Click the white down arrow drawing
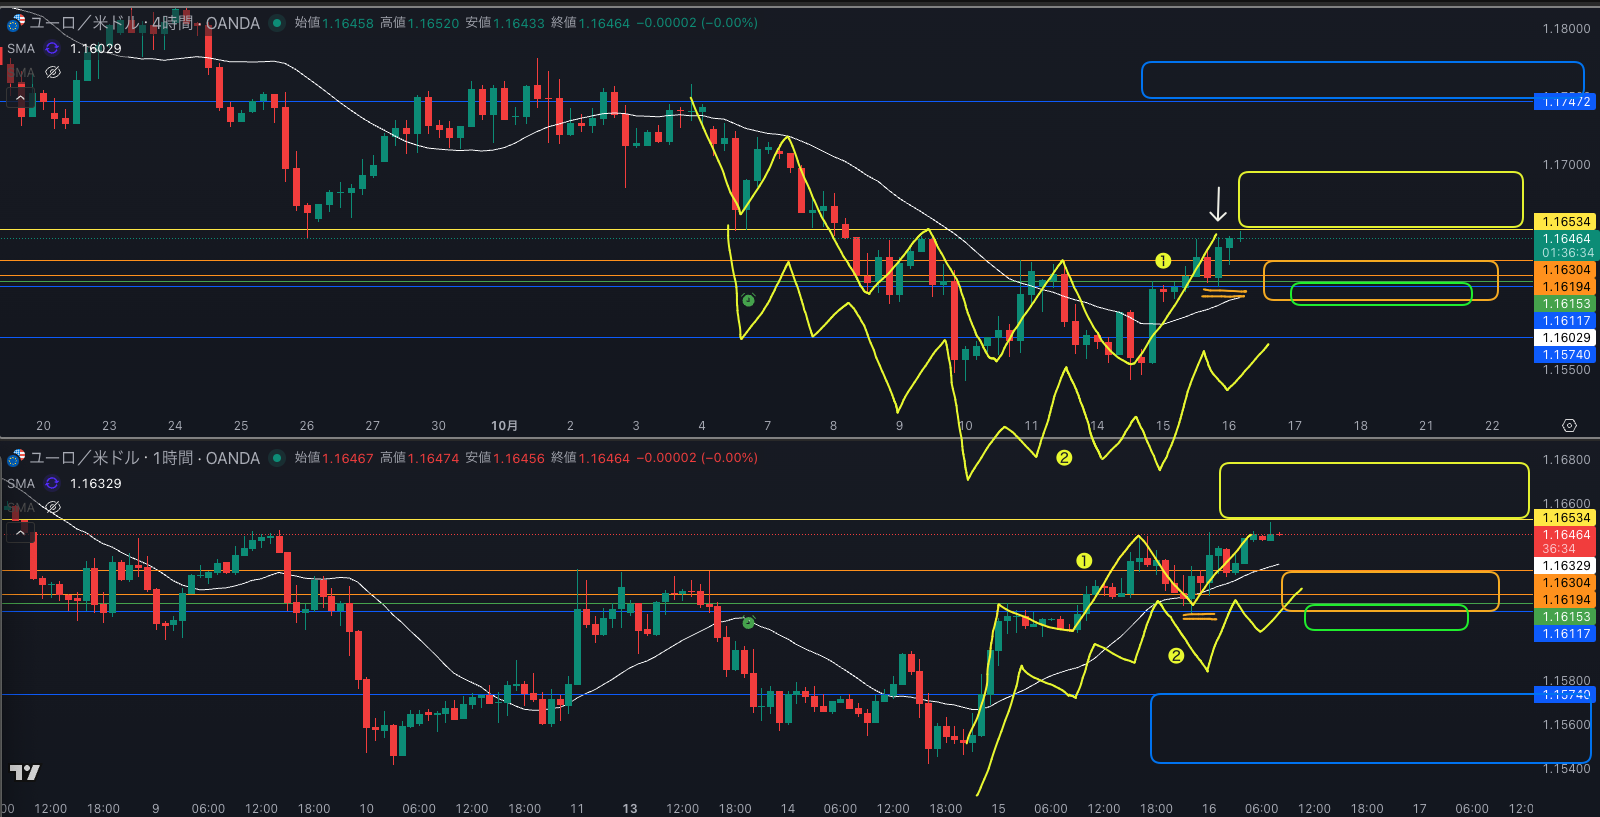The width and height of the screenshot is (1600, 817). [x=1217, y=204]
